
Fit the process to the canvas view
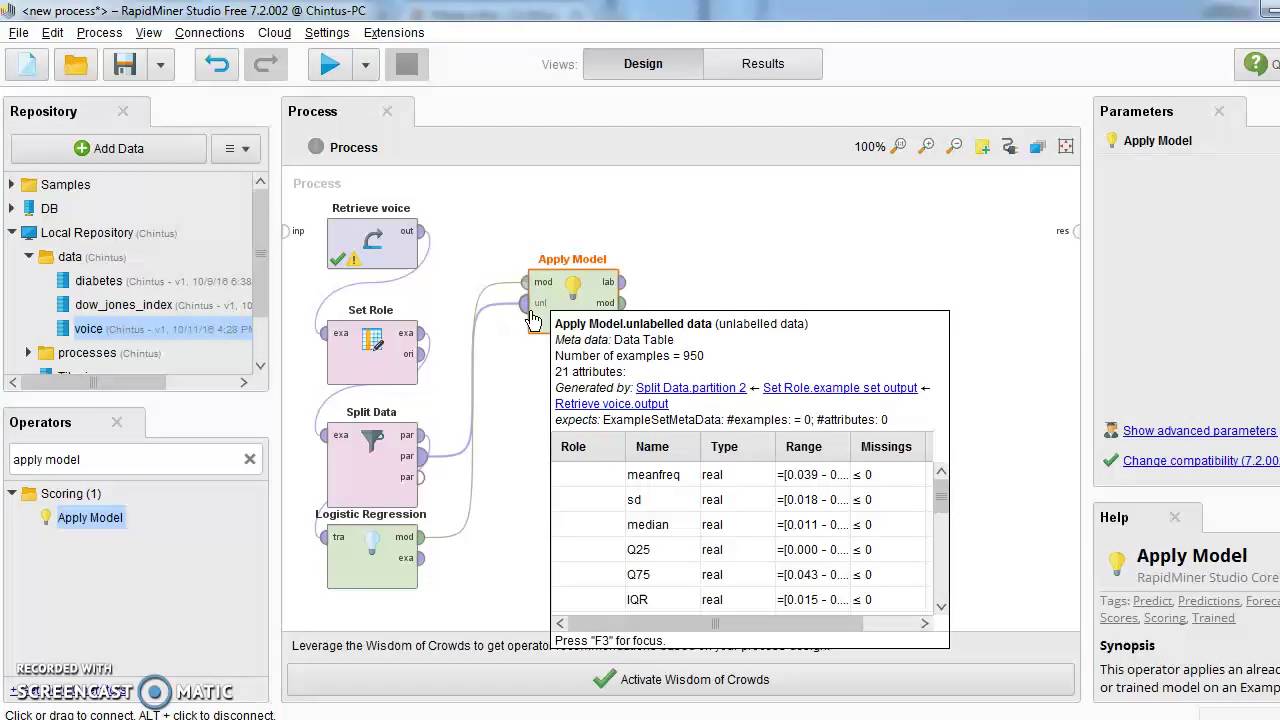(x=1066, y=146)
